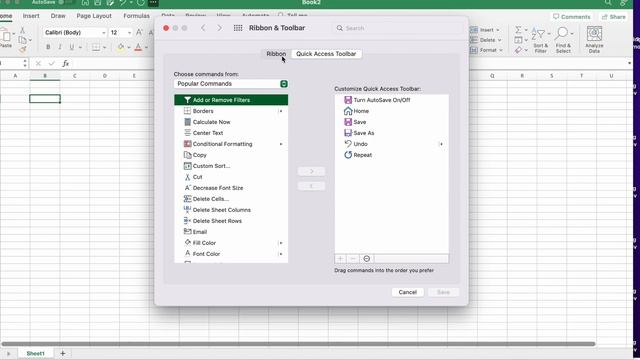Select Add or Remove Filters command
640x360 pixels.
click(231, 100)
